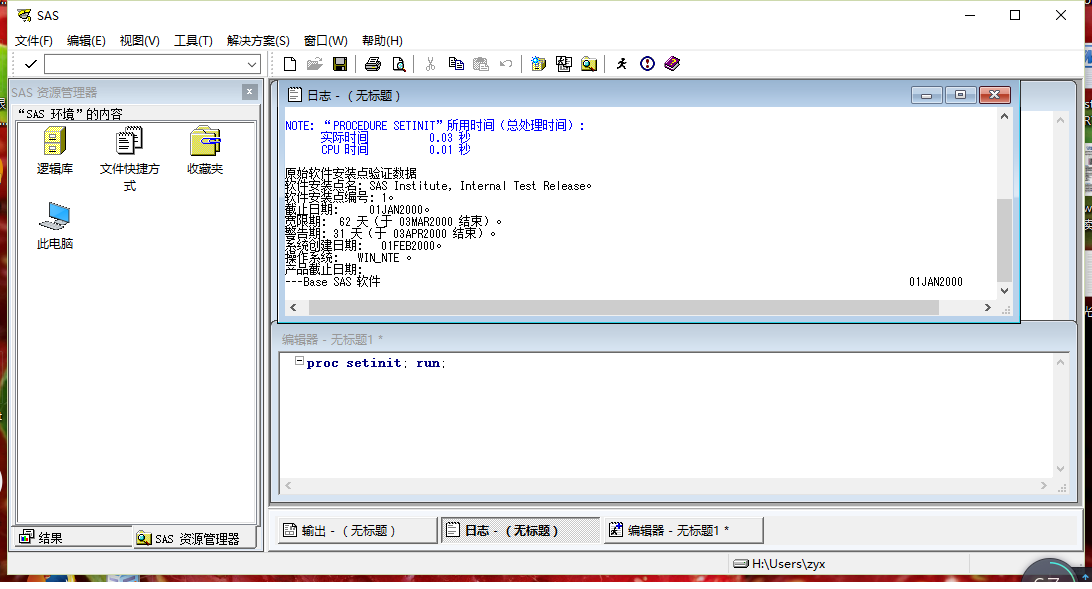
Task: Open Help via the purple book icon
Action: pos(672,64)
